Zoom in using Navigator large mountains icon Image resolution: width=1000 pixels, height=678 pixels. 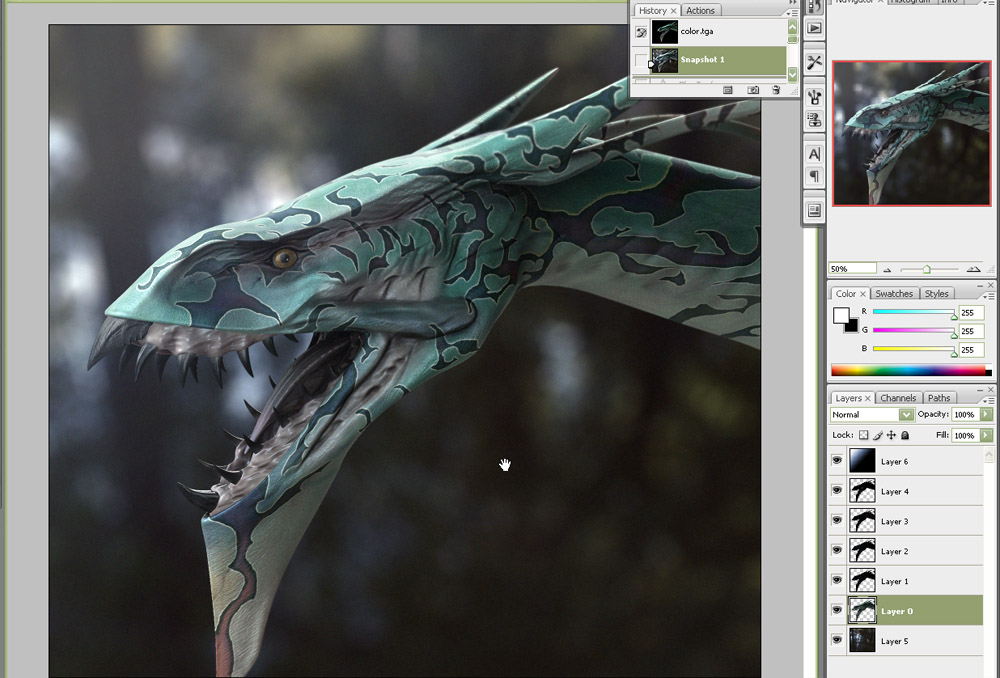pyautogui.click(x=974, y=269)
